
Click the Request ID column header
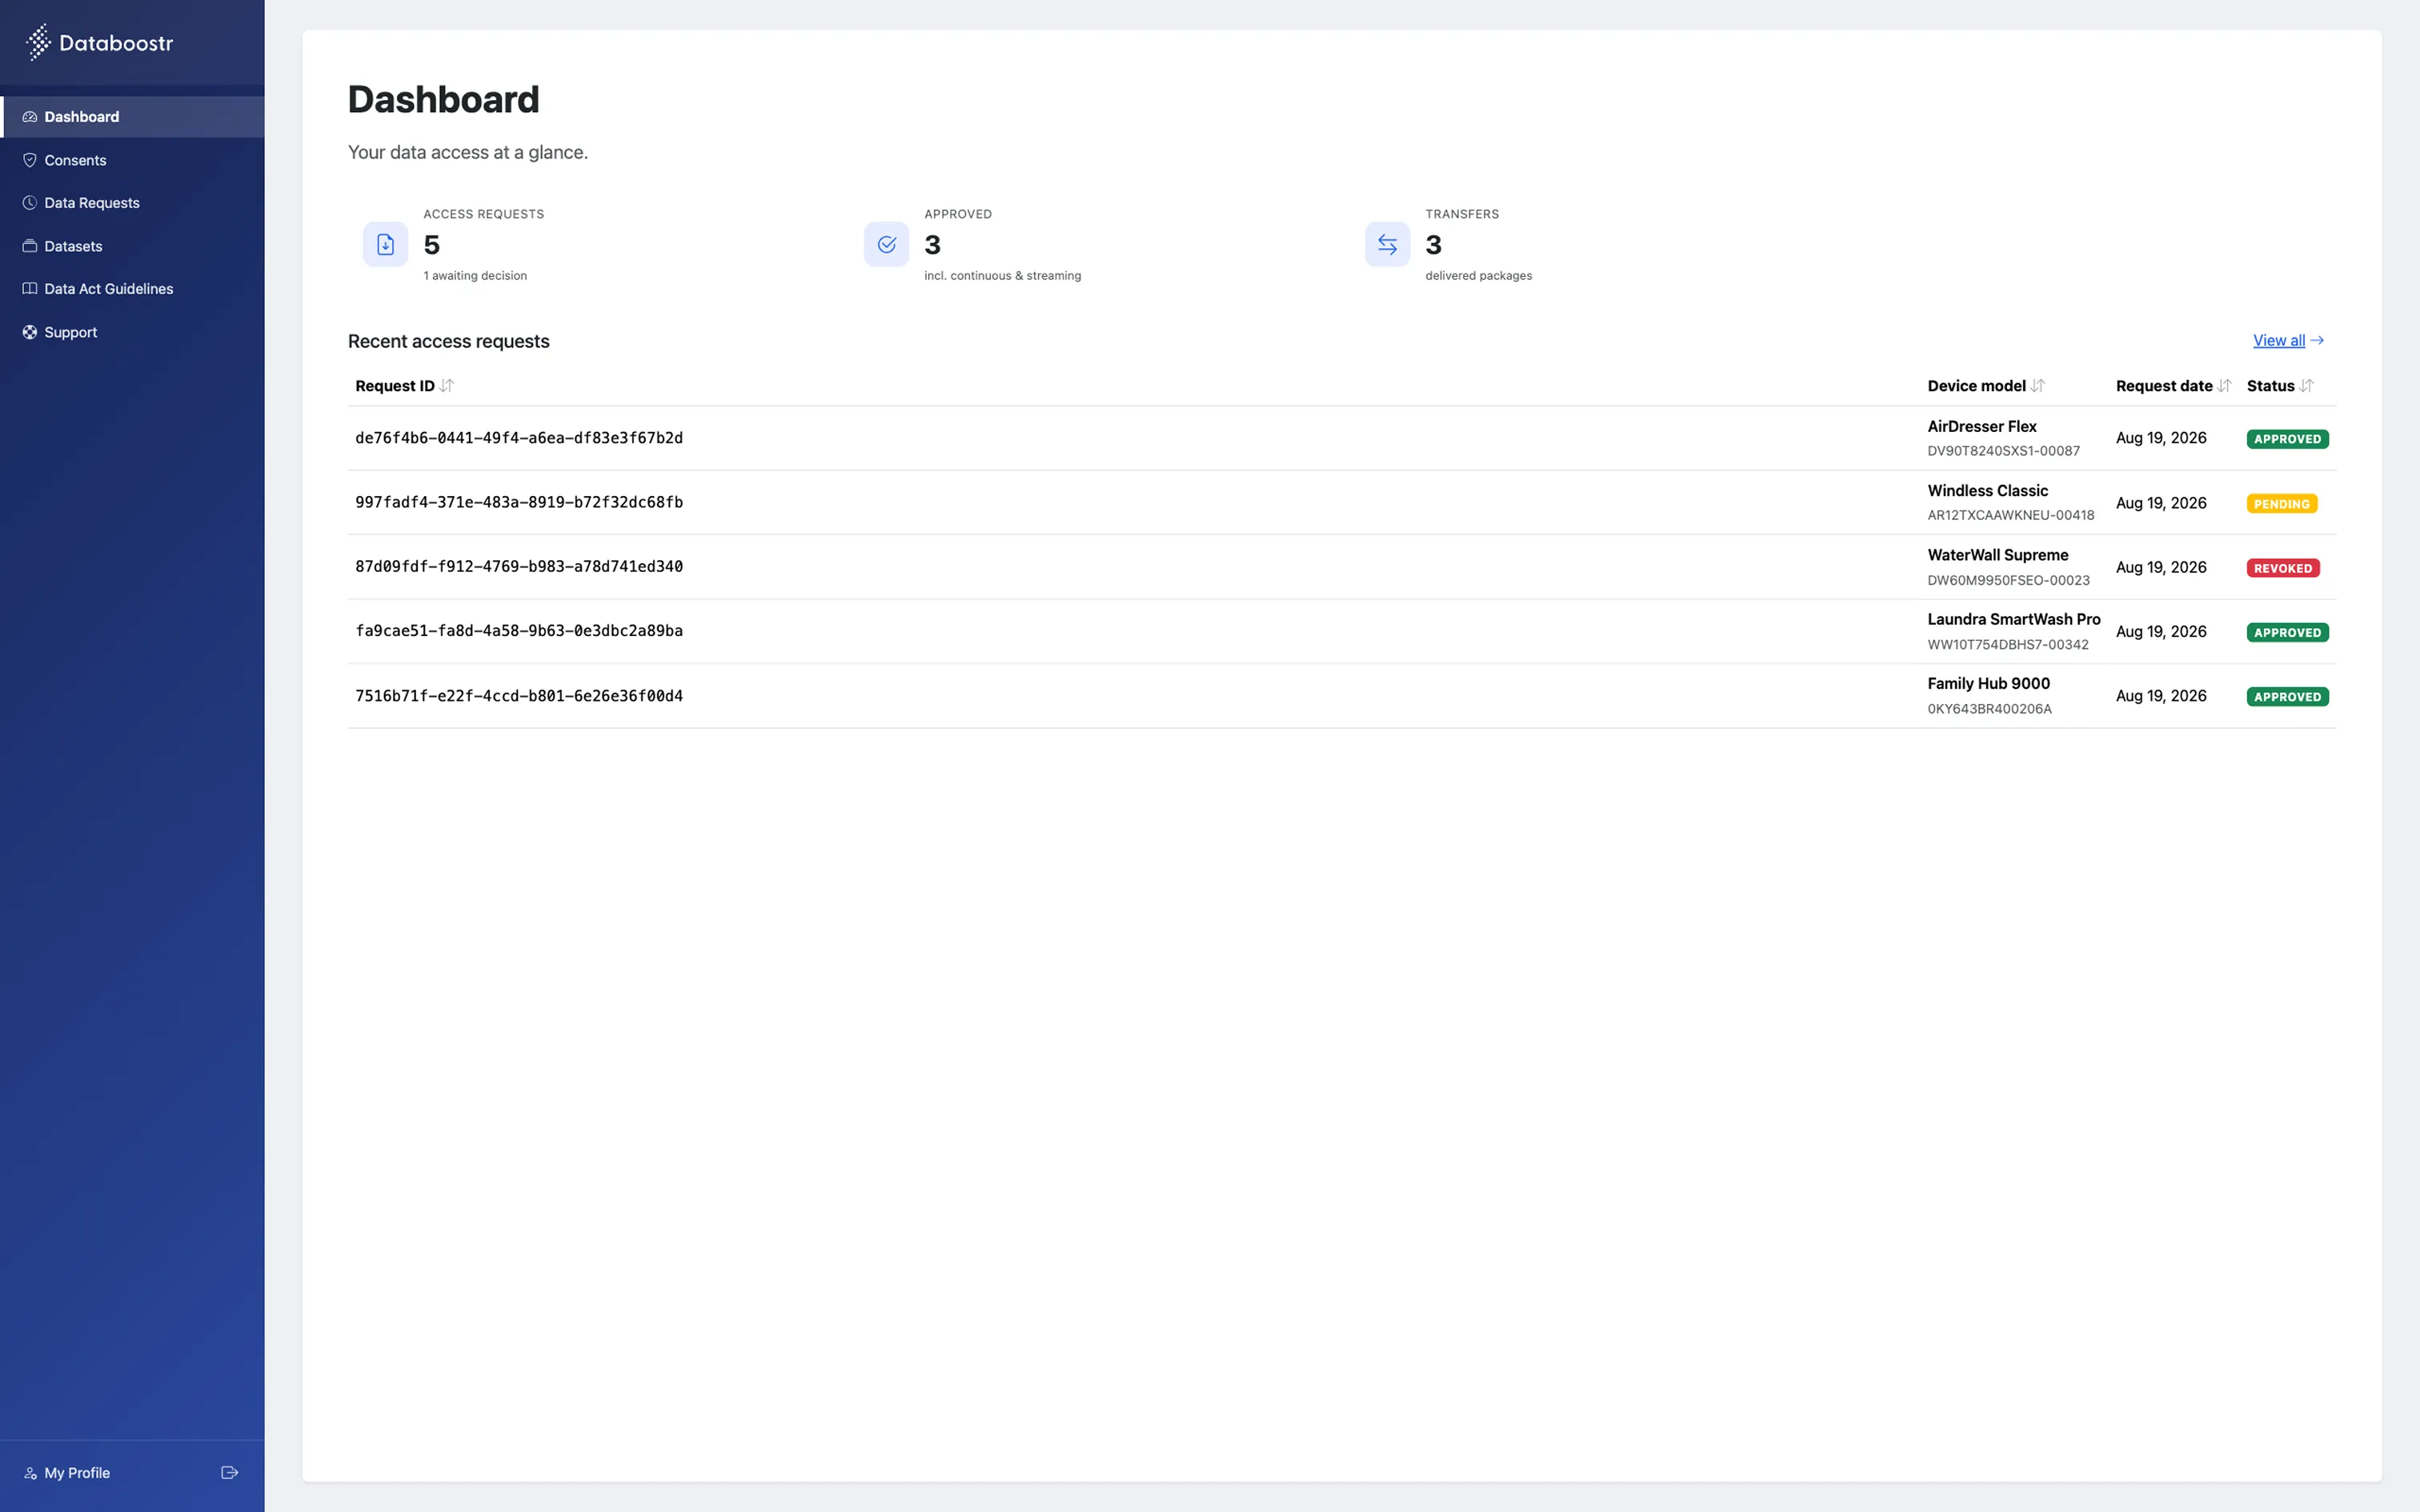[395, 386]
